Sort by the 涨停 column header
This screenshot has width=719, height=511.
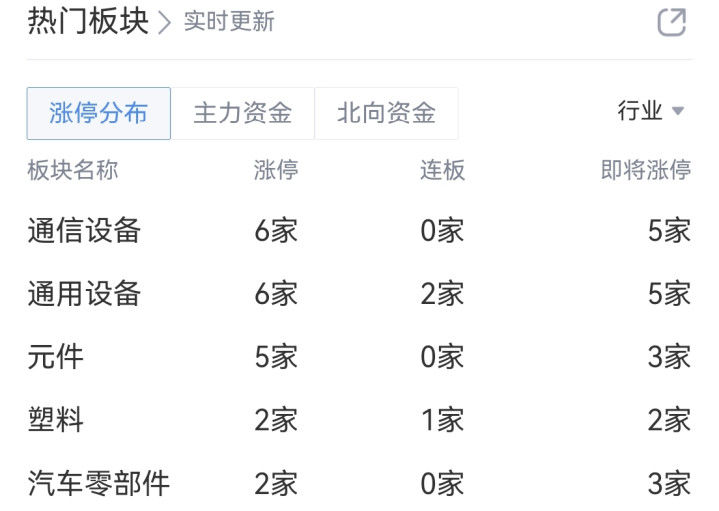point(276,170)
